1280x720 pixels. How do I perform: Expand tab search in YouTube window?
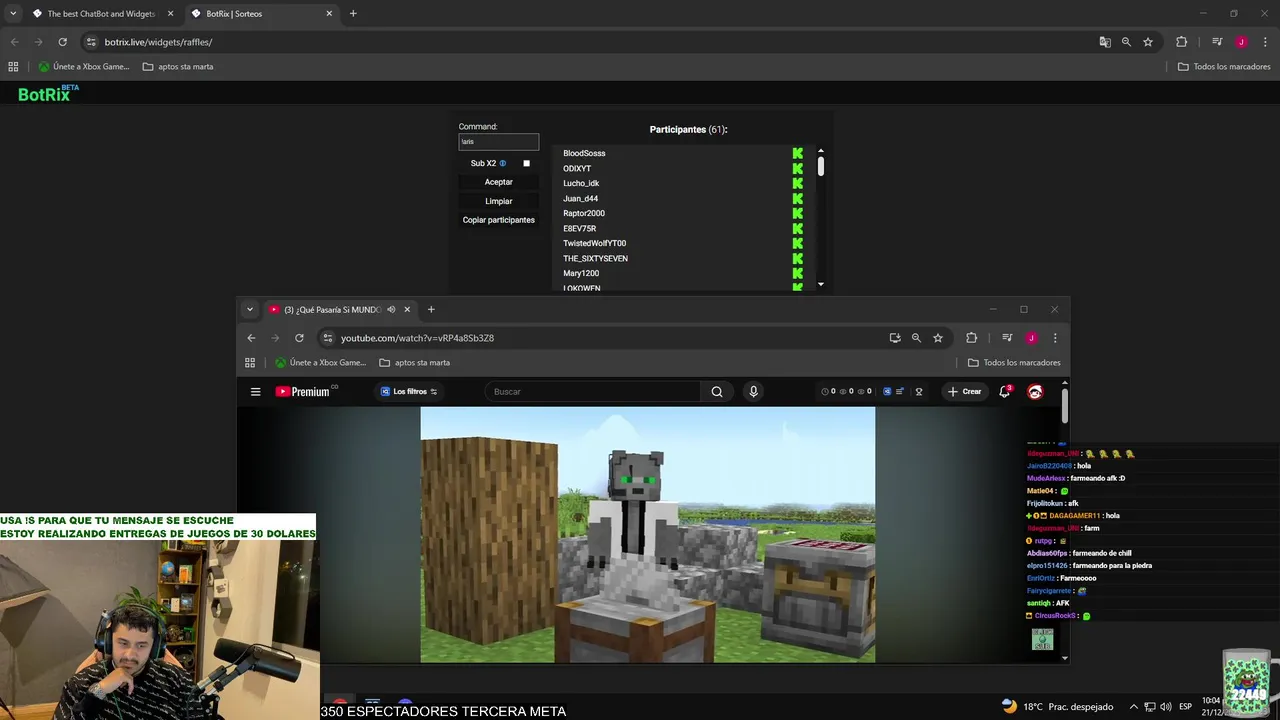(250, 310)
